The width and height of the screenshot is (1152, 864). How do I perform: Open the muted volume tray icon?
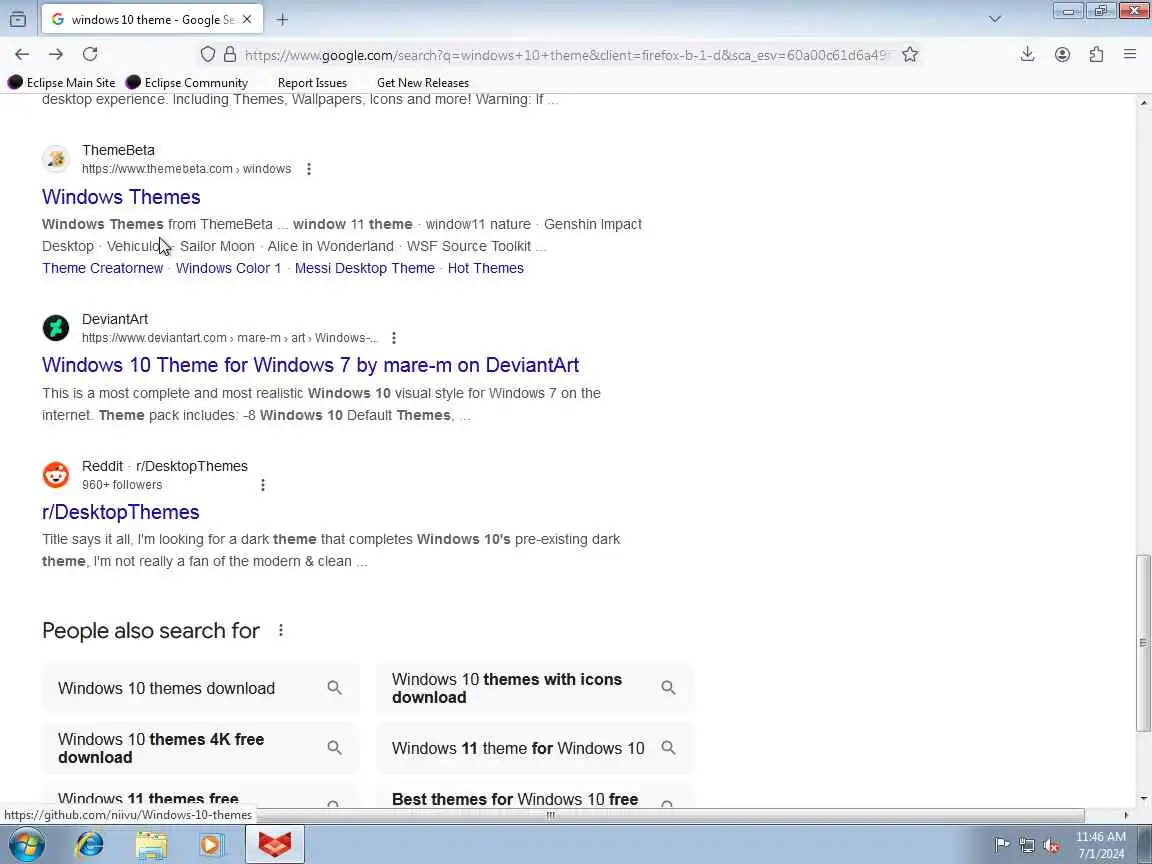click(1051, 845)
